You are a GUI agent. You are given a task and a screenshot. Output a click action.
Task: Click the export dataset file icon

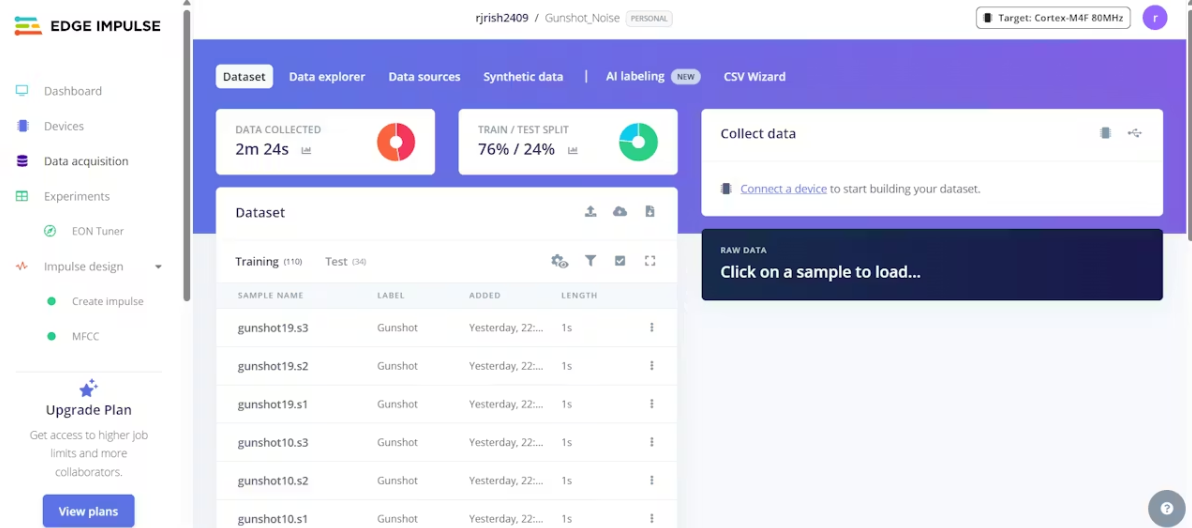point(650,211)
